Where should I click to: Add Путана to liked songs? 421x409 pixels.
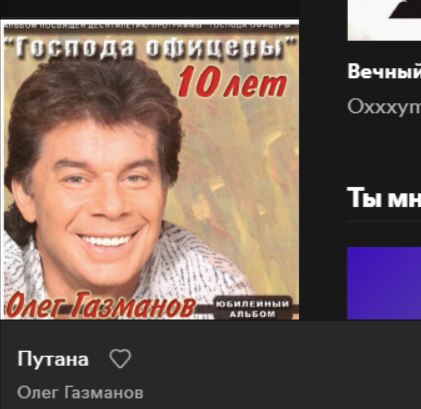tap(120, 359)
